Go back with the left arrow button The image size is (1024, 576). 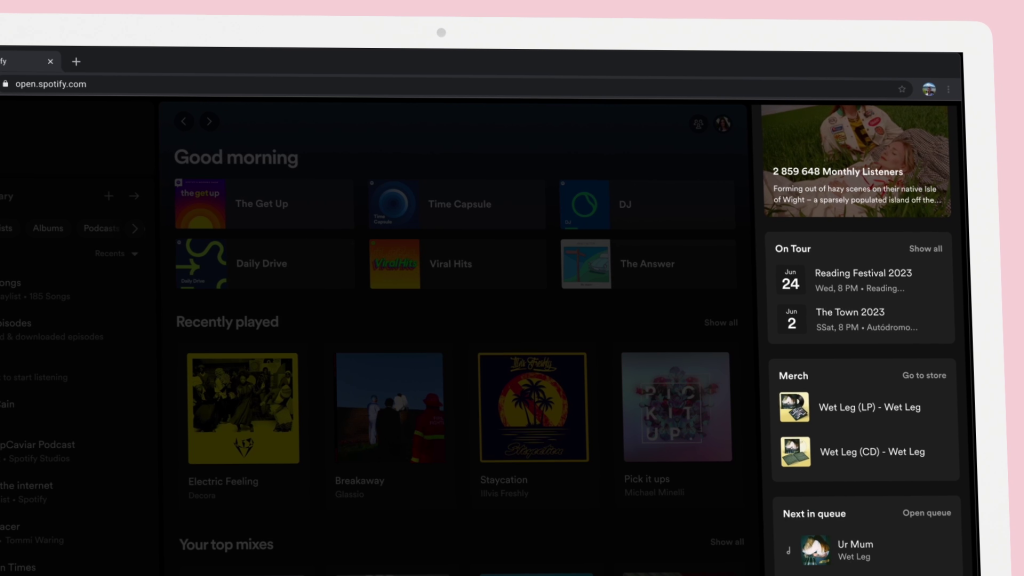click(x=183, y=121)
